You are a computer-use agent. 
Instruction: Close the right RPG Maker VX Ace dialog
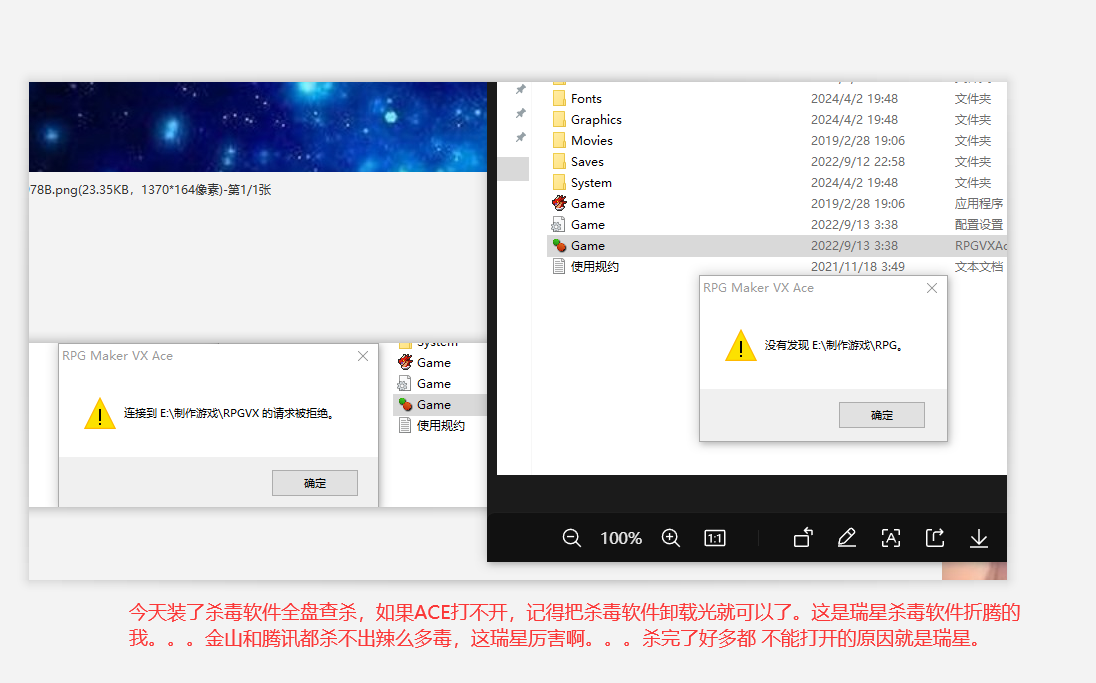932,288
